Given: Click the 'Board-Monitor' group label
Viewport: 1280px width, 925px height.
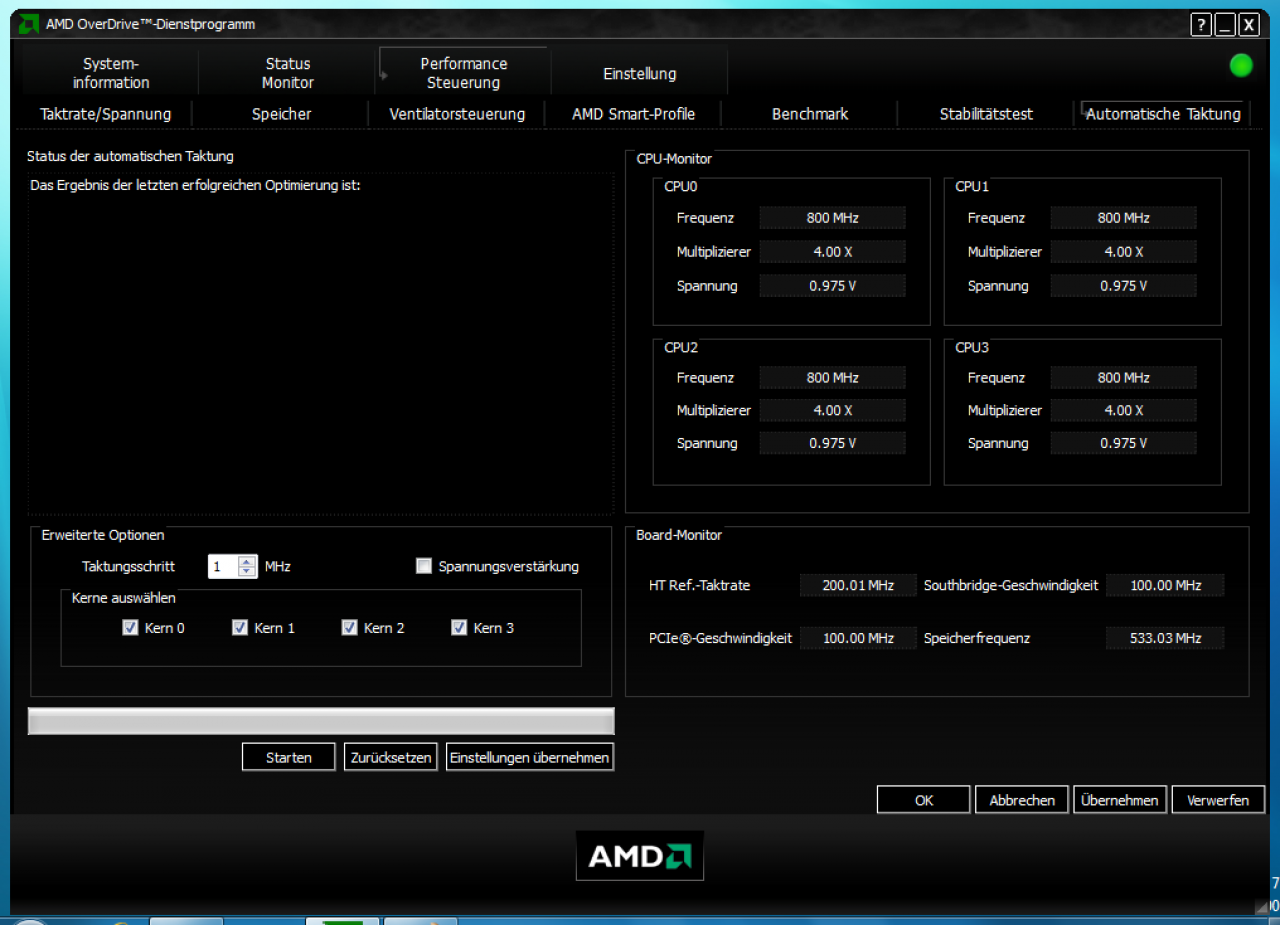Looking at the screenshot, I should [x=679, y=535].
